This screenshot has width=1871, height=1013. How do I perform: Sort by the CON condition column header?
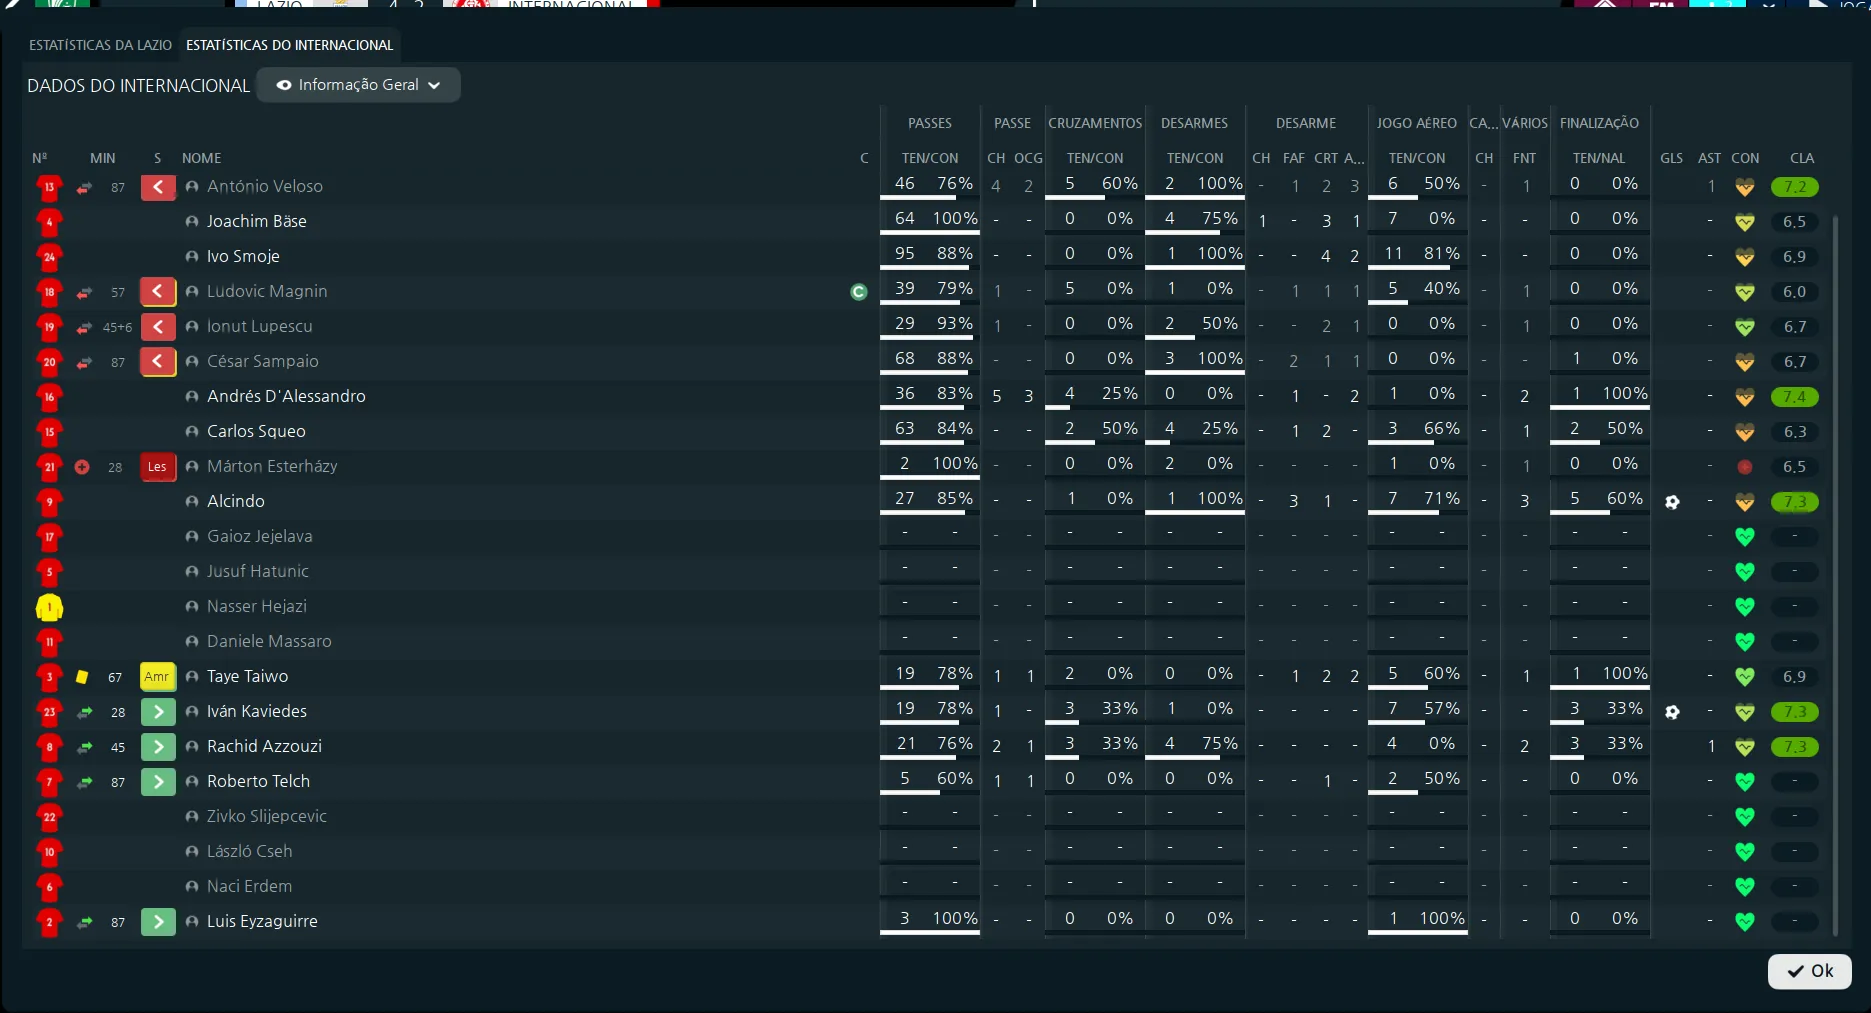point(1745,158)
